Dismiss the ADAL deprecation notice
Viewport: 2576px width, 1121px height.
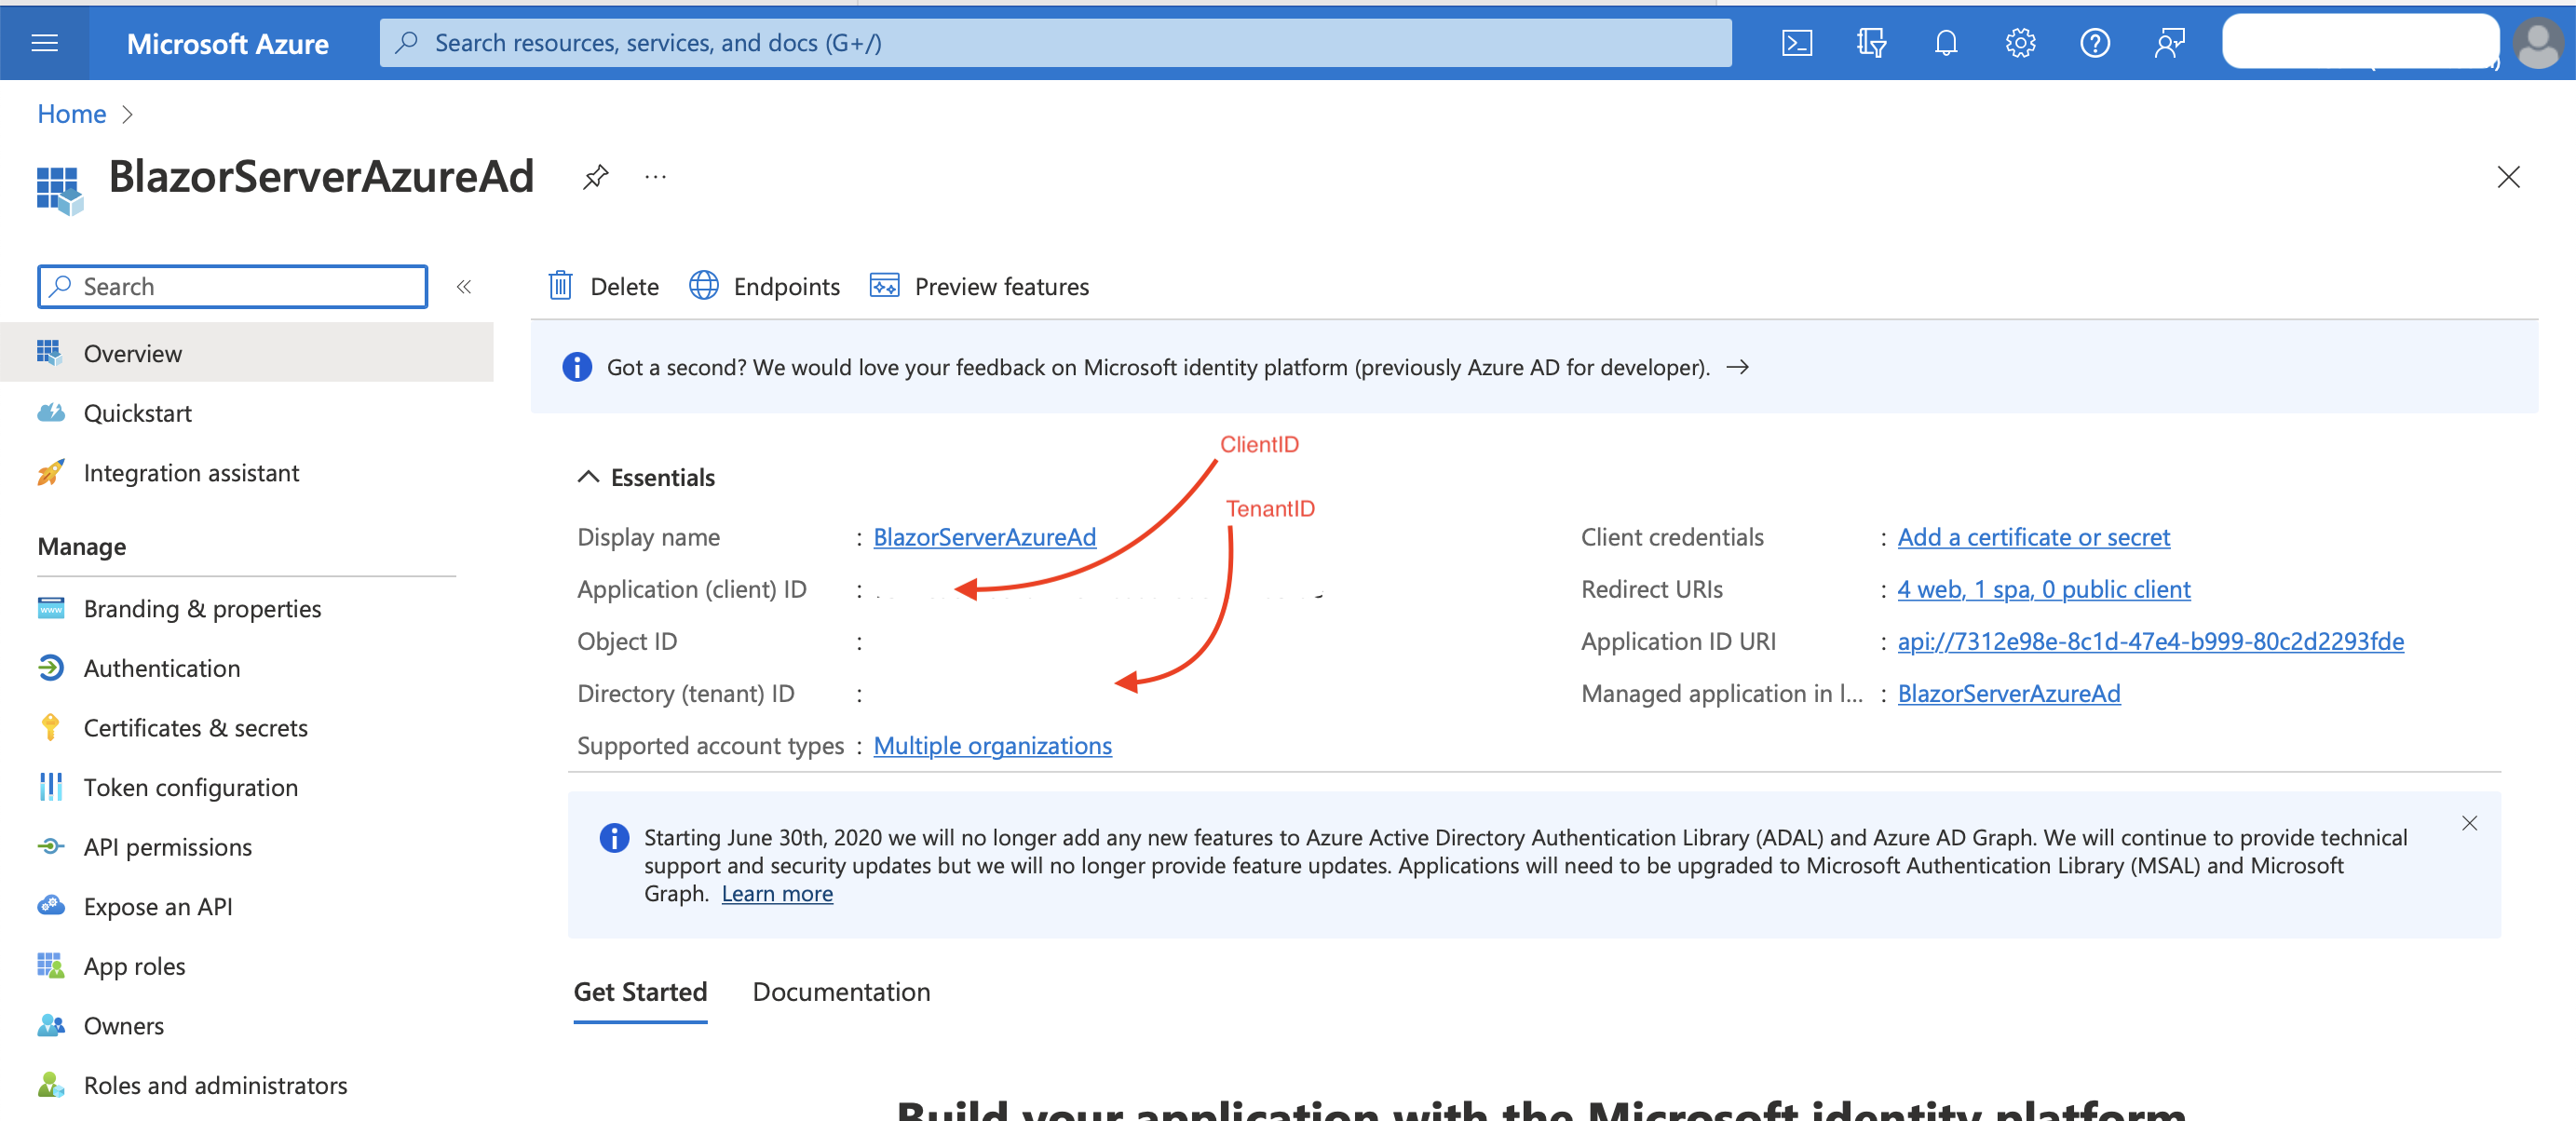(2469, 823)
